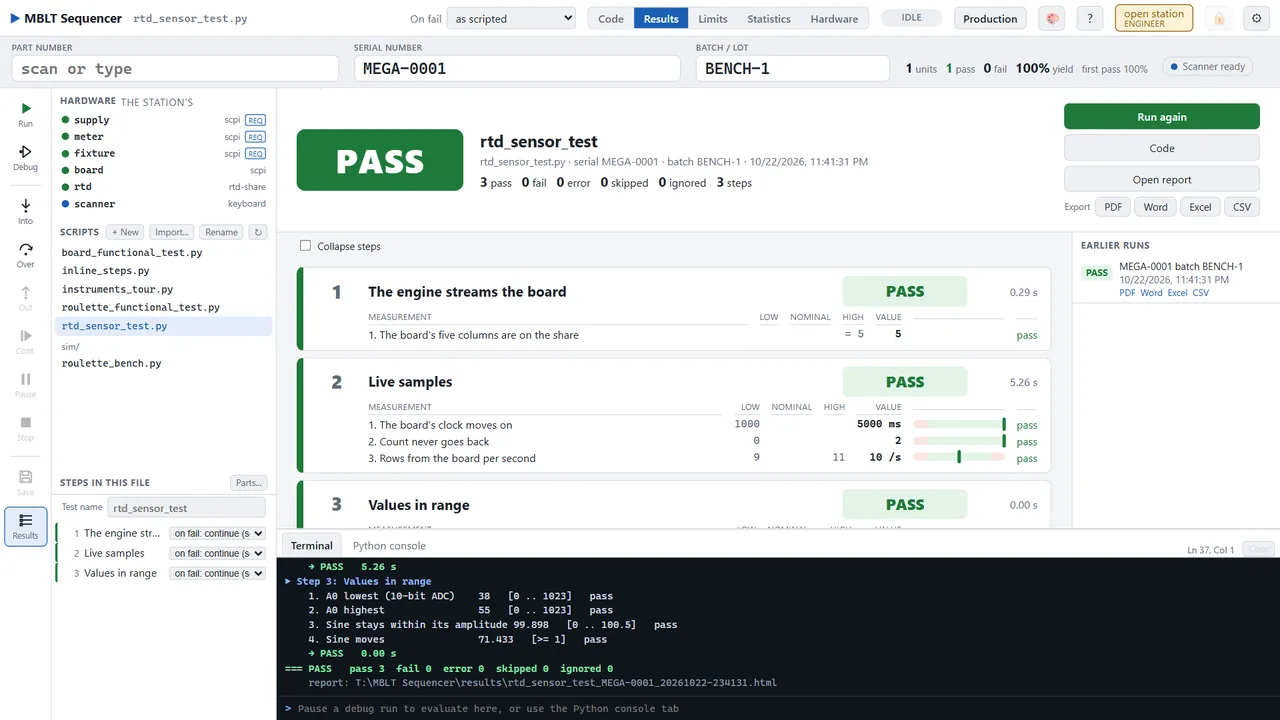Switch to the Limits tab
The width and height of the screenshot is (1280, 720).
(713, 18)
